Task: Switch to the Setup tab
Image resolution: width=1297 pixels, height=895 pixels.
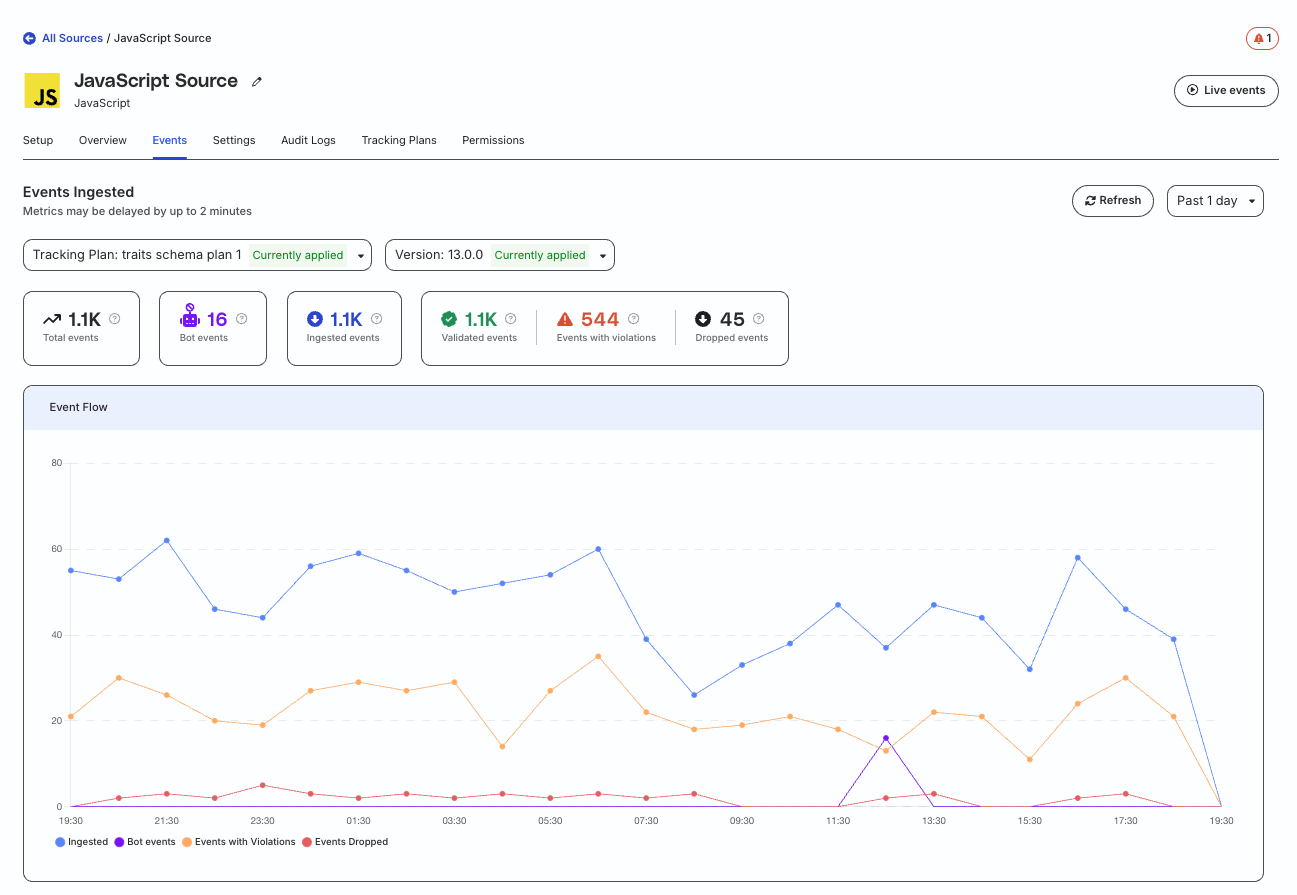Action: (38, 140)
